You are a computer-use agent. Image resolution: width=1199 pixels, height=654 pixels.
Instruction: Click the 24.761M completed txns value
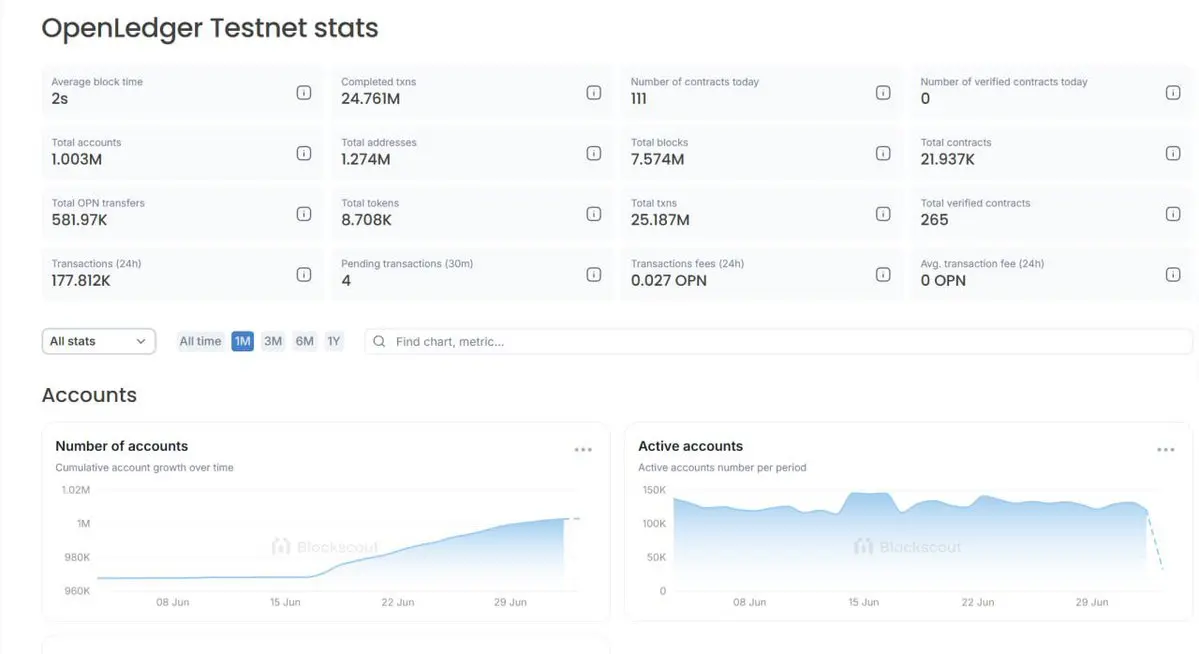[370, 99]
